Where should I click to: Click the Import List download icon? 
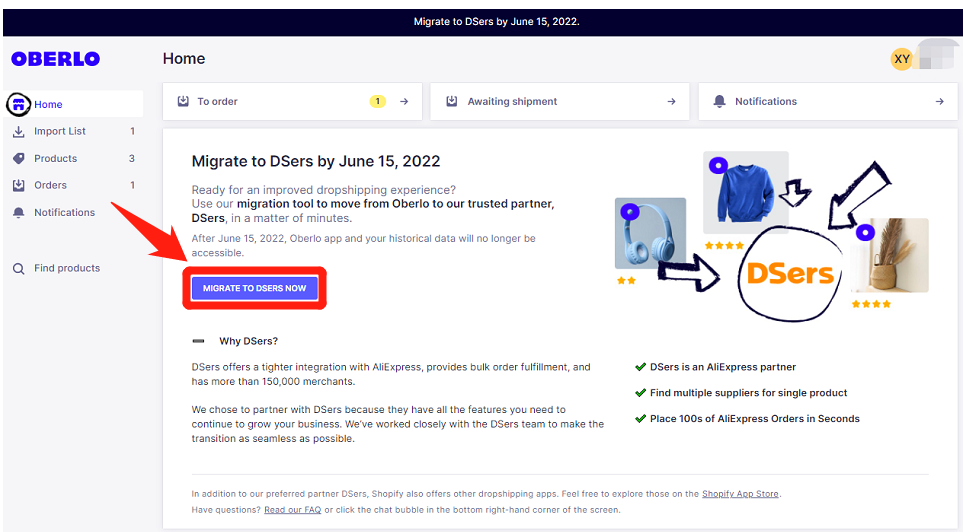18,132
